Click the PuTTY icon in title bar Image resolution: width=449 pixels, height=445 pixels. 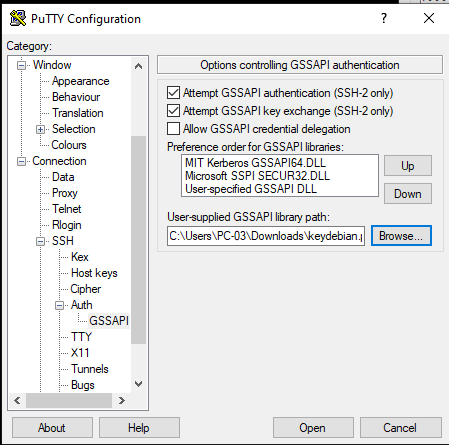[x=18, y=18]
